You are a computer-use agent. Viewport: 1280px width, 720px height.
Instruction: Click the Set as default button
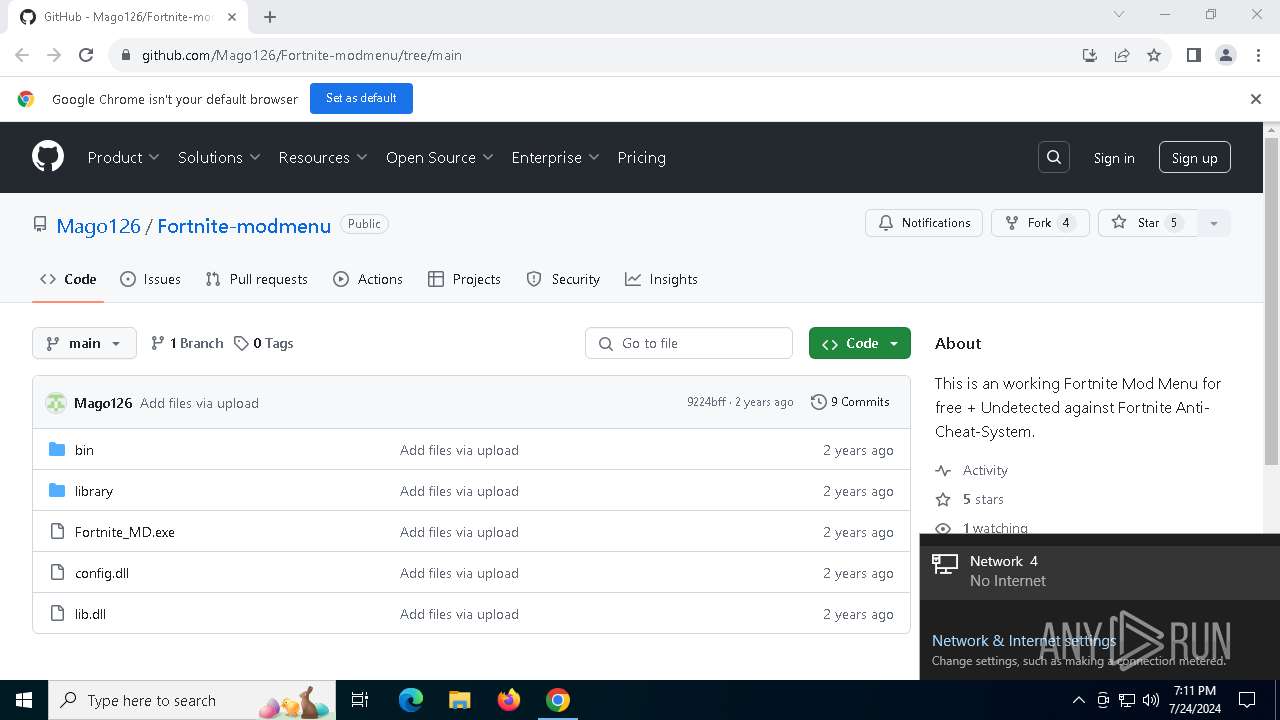(x=361, y=98)
